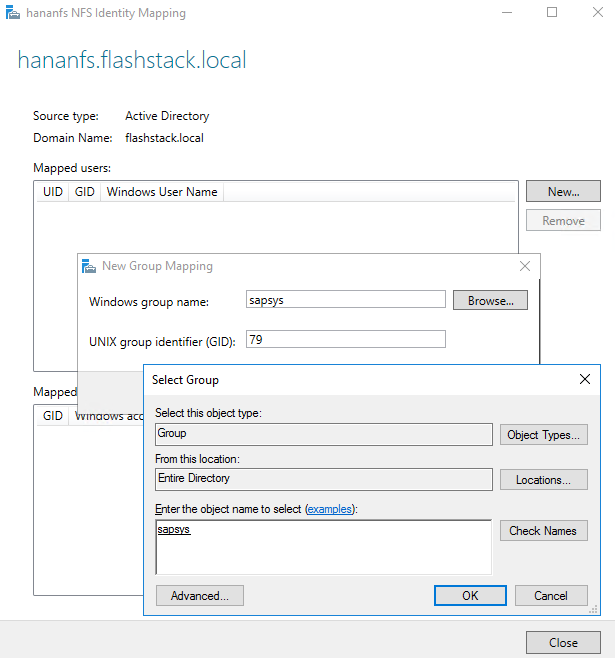Click the Select Group resize grip
615x658 pixels.
tap(594, 609)
